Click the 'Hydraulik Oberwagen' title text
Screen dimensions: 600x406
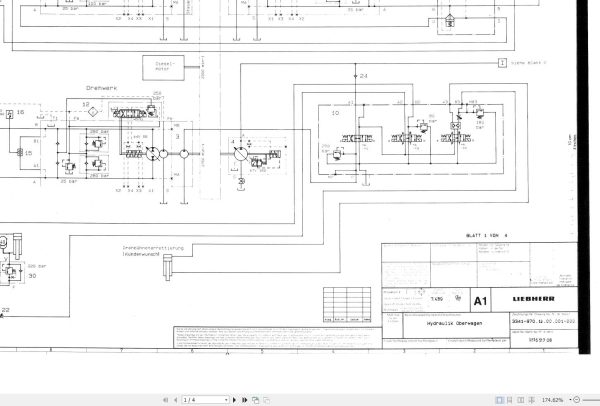(455, 323)
